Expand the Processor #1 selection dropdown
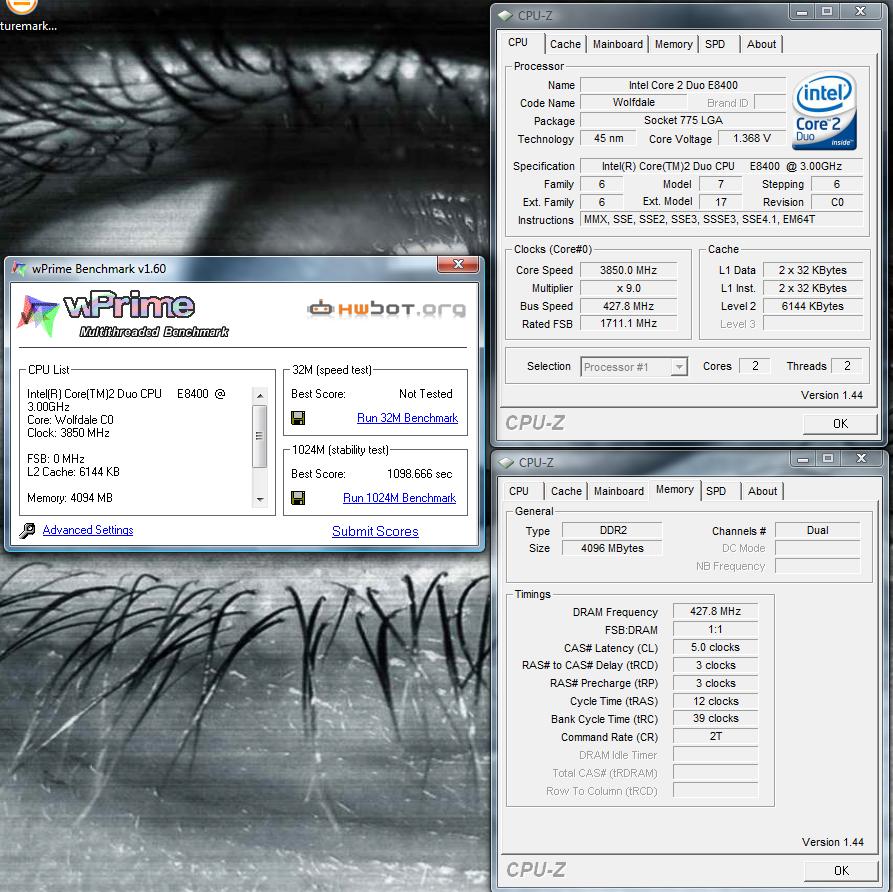The height and width of the screenshot is (892, 893). click(x=679, y=367)
